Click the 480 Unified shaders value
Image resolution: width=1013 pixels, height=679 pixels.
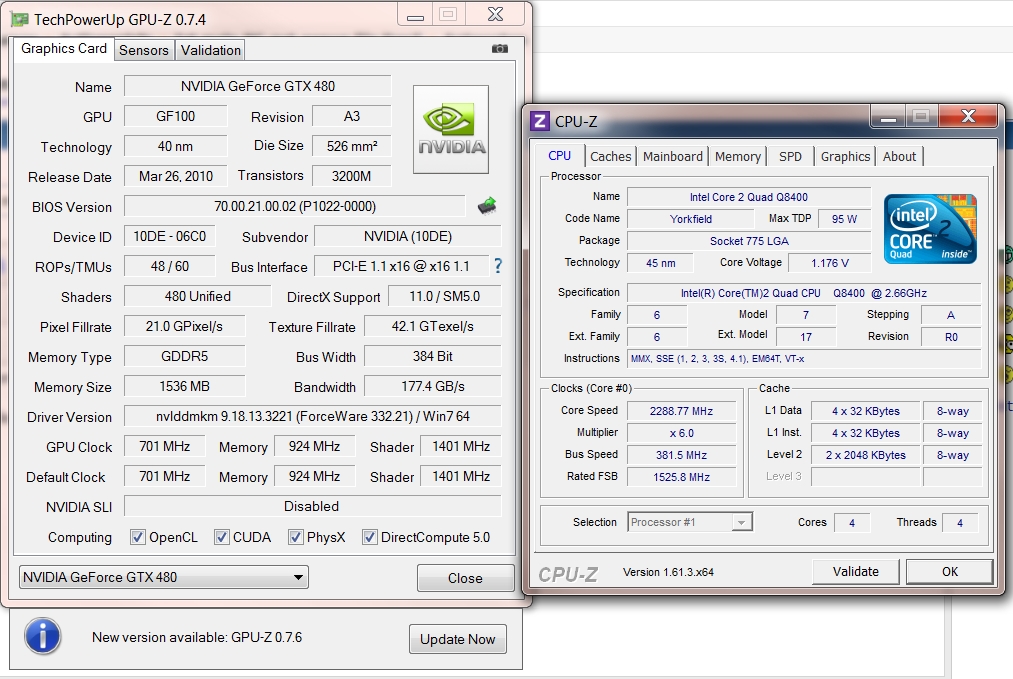(x=198, y=296)
